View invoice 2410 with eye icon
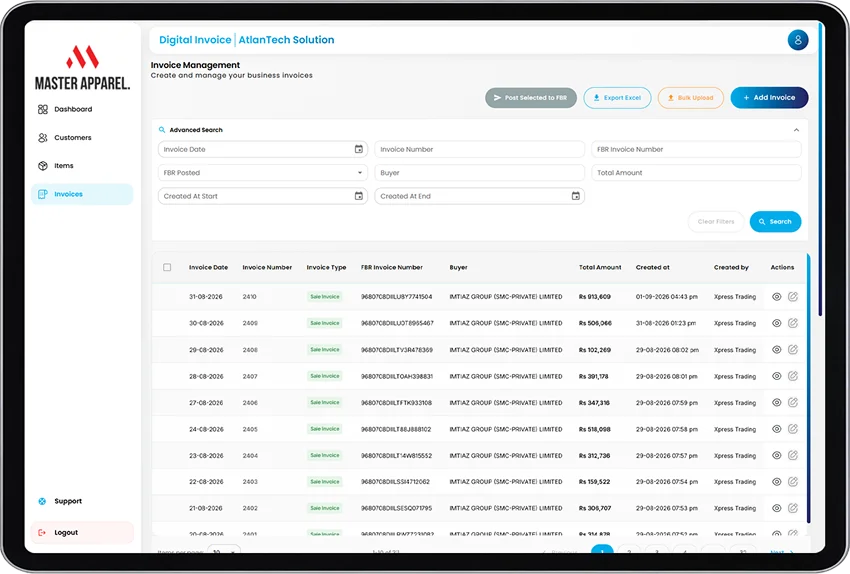850x574 pixels. pyautogui.click(x=776, y=297)
